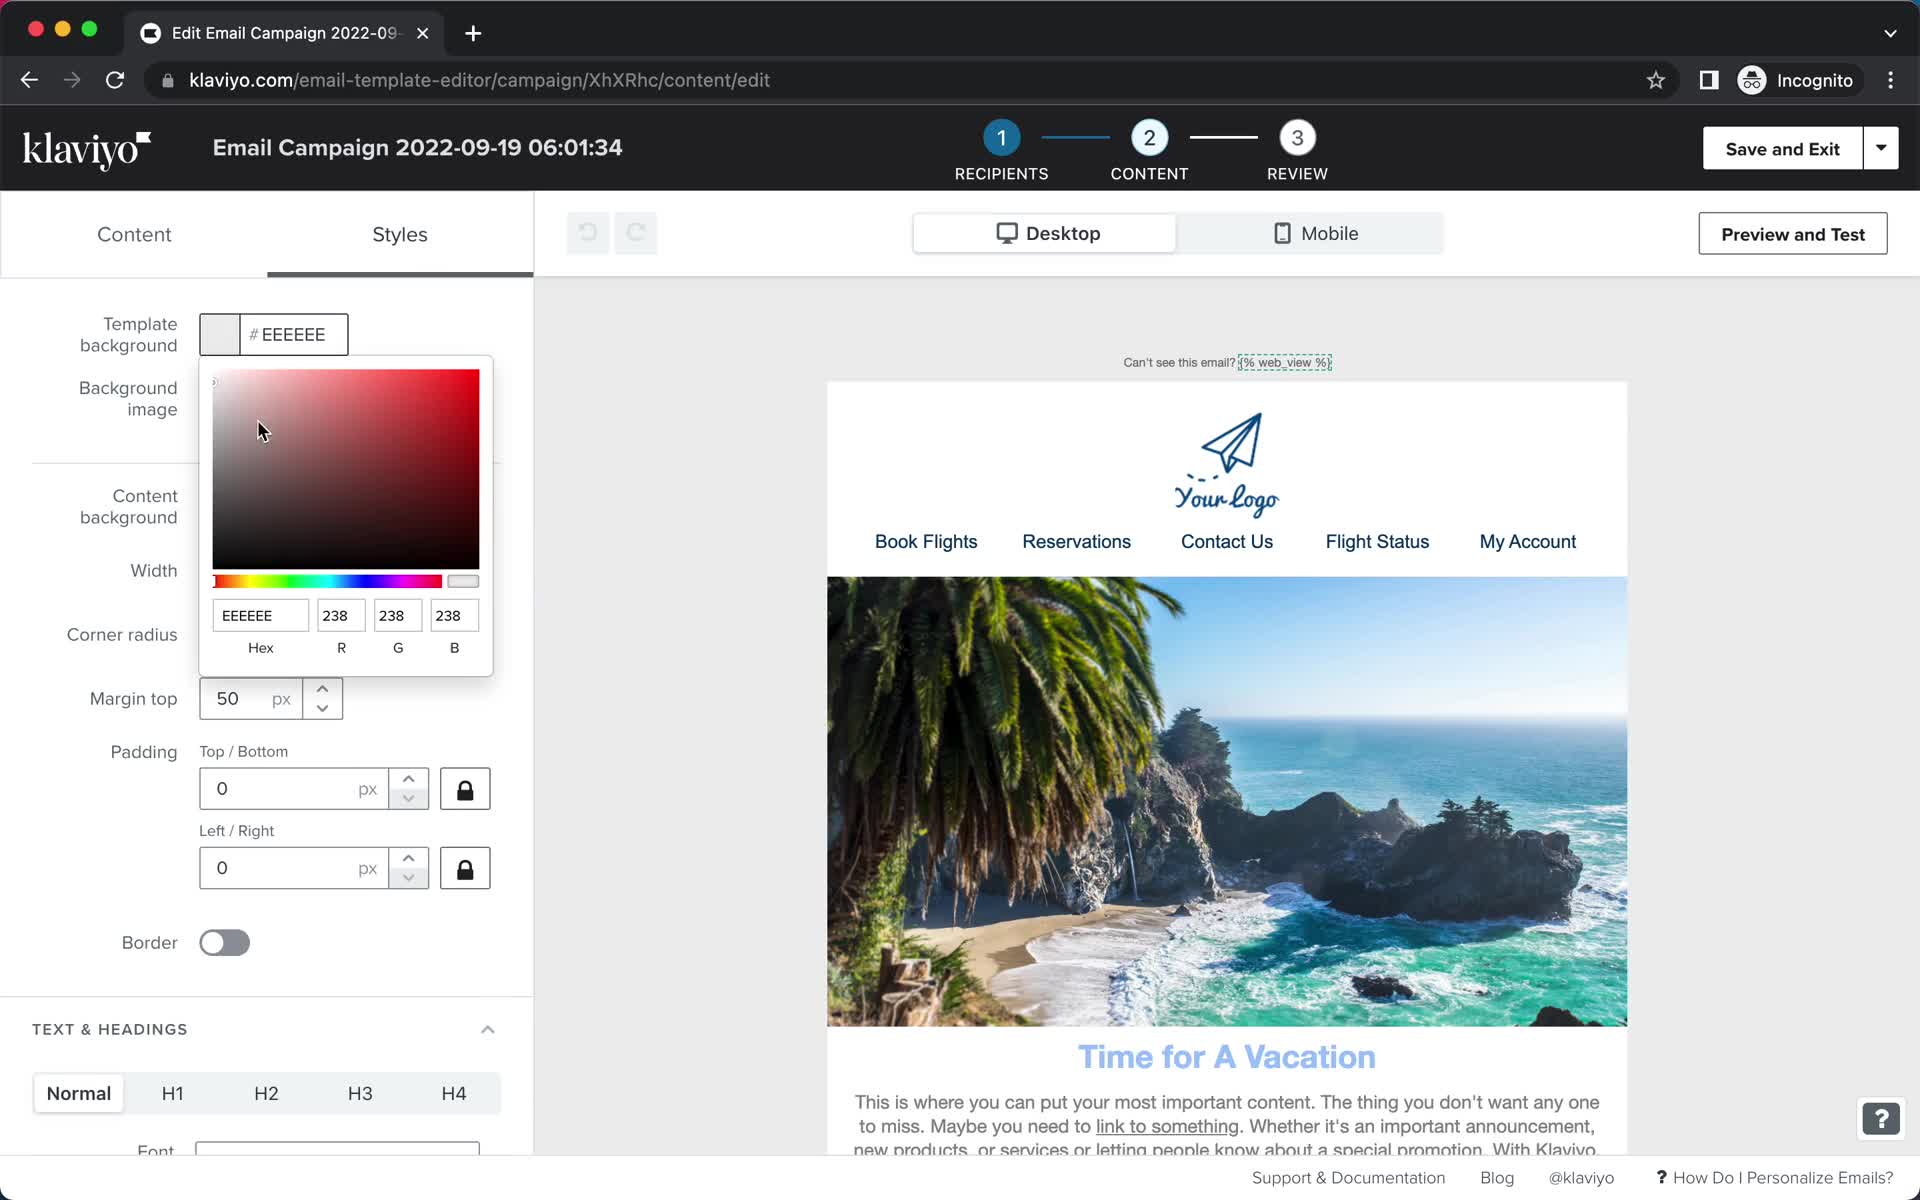
Task: Toggle the Border enable switch
Action: [x=224, y=941]
